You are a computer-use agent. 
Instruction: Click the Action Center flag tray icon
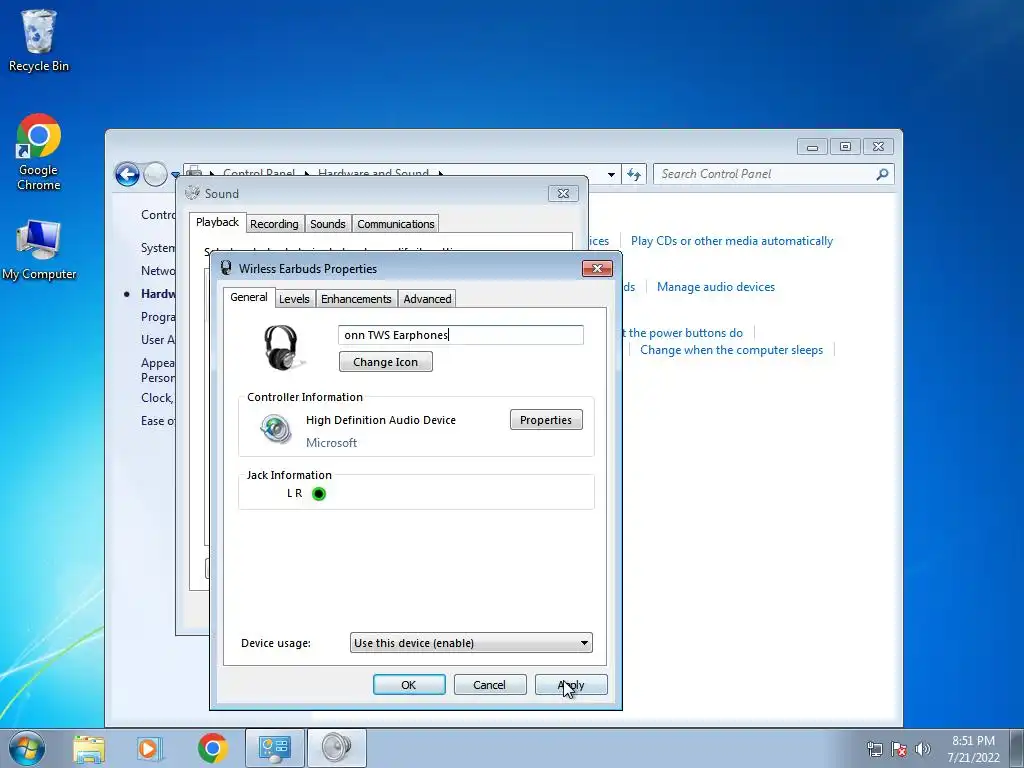[899, 749]
